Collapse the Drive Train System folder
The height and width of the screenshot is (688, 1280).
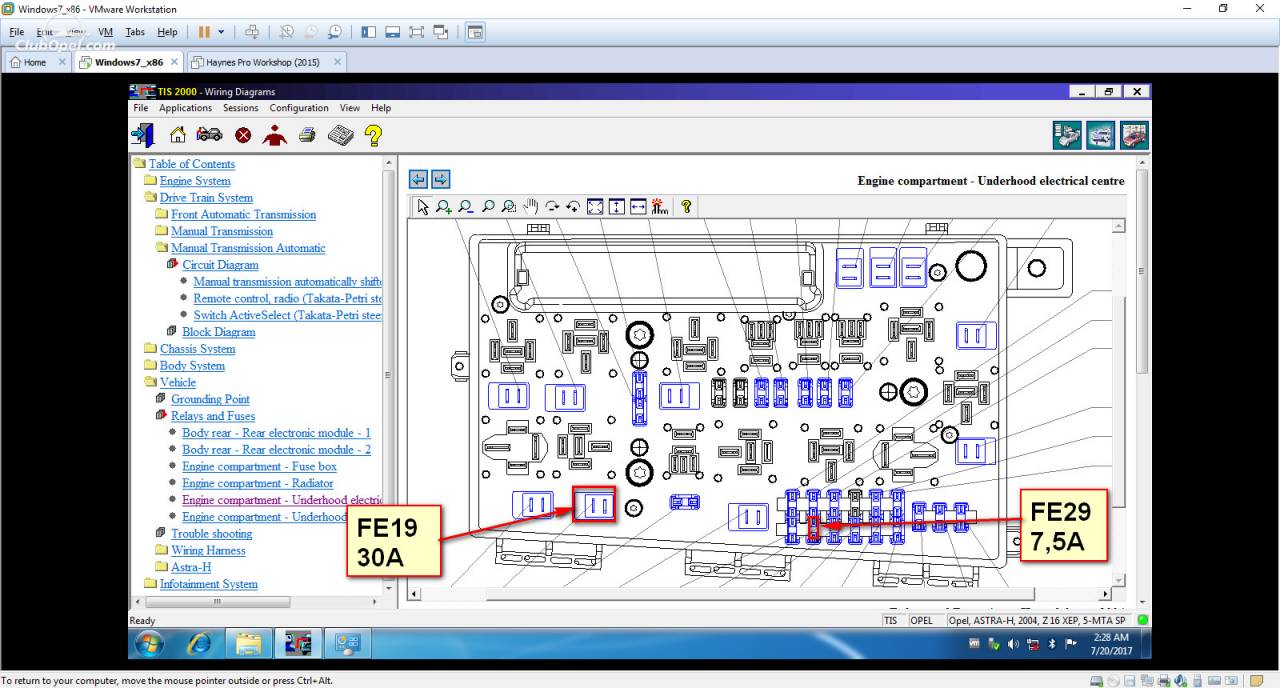[151, 198]
